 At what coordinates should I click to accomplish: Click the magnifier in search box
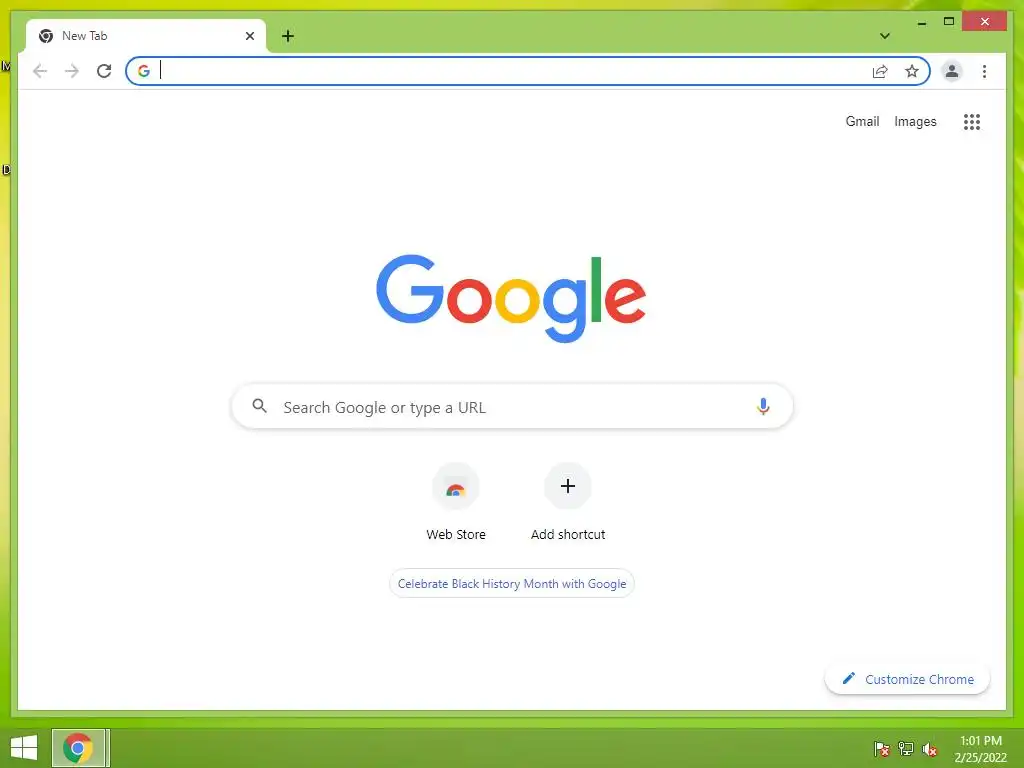(x=259, y=406)
